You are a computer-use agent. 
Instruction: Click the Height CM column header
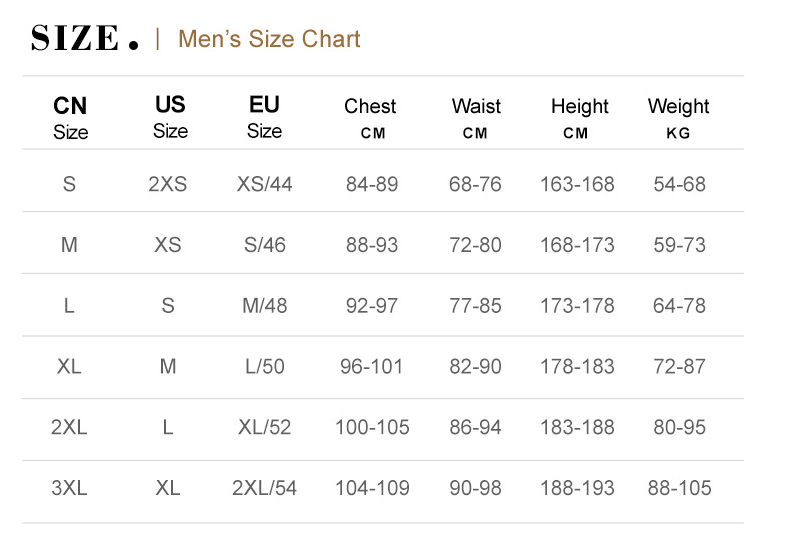click(x=579, y=118)
